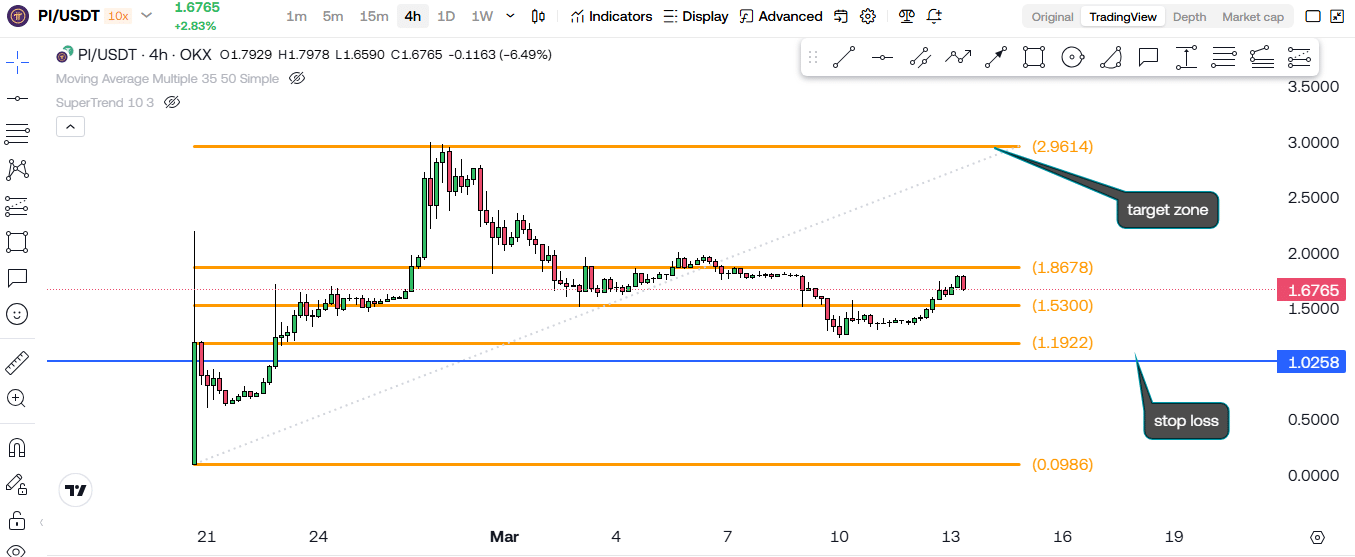Expand the more timeframes dropdown

(x=511, y=16)
